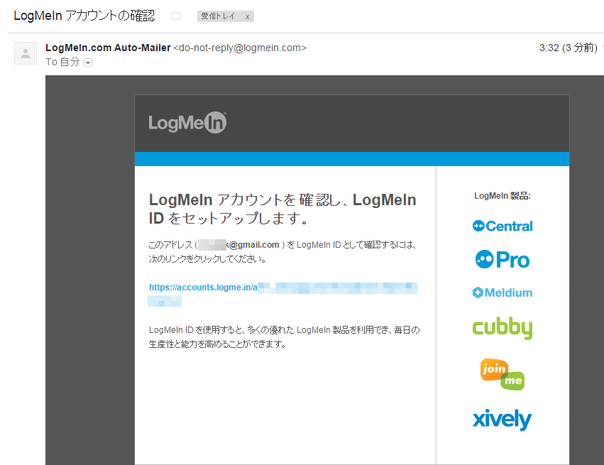Click the @gmail.com address in the body
The width and height of the screenshot is (604, 465).
coord(239,245)
